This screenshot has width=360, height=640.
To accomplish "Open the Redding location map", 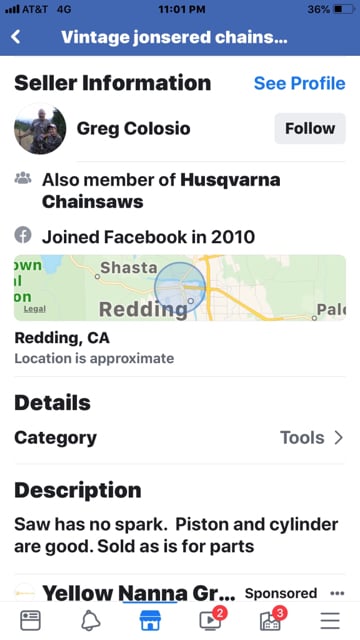I will click(x=180, y=288).
